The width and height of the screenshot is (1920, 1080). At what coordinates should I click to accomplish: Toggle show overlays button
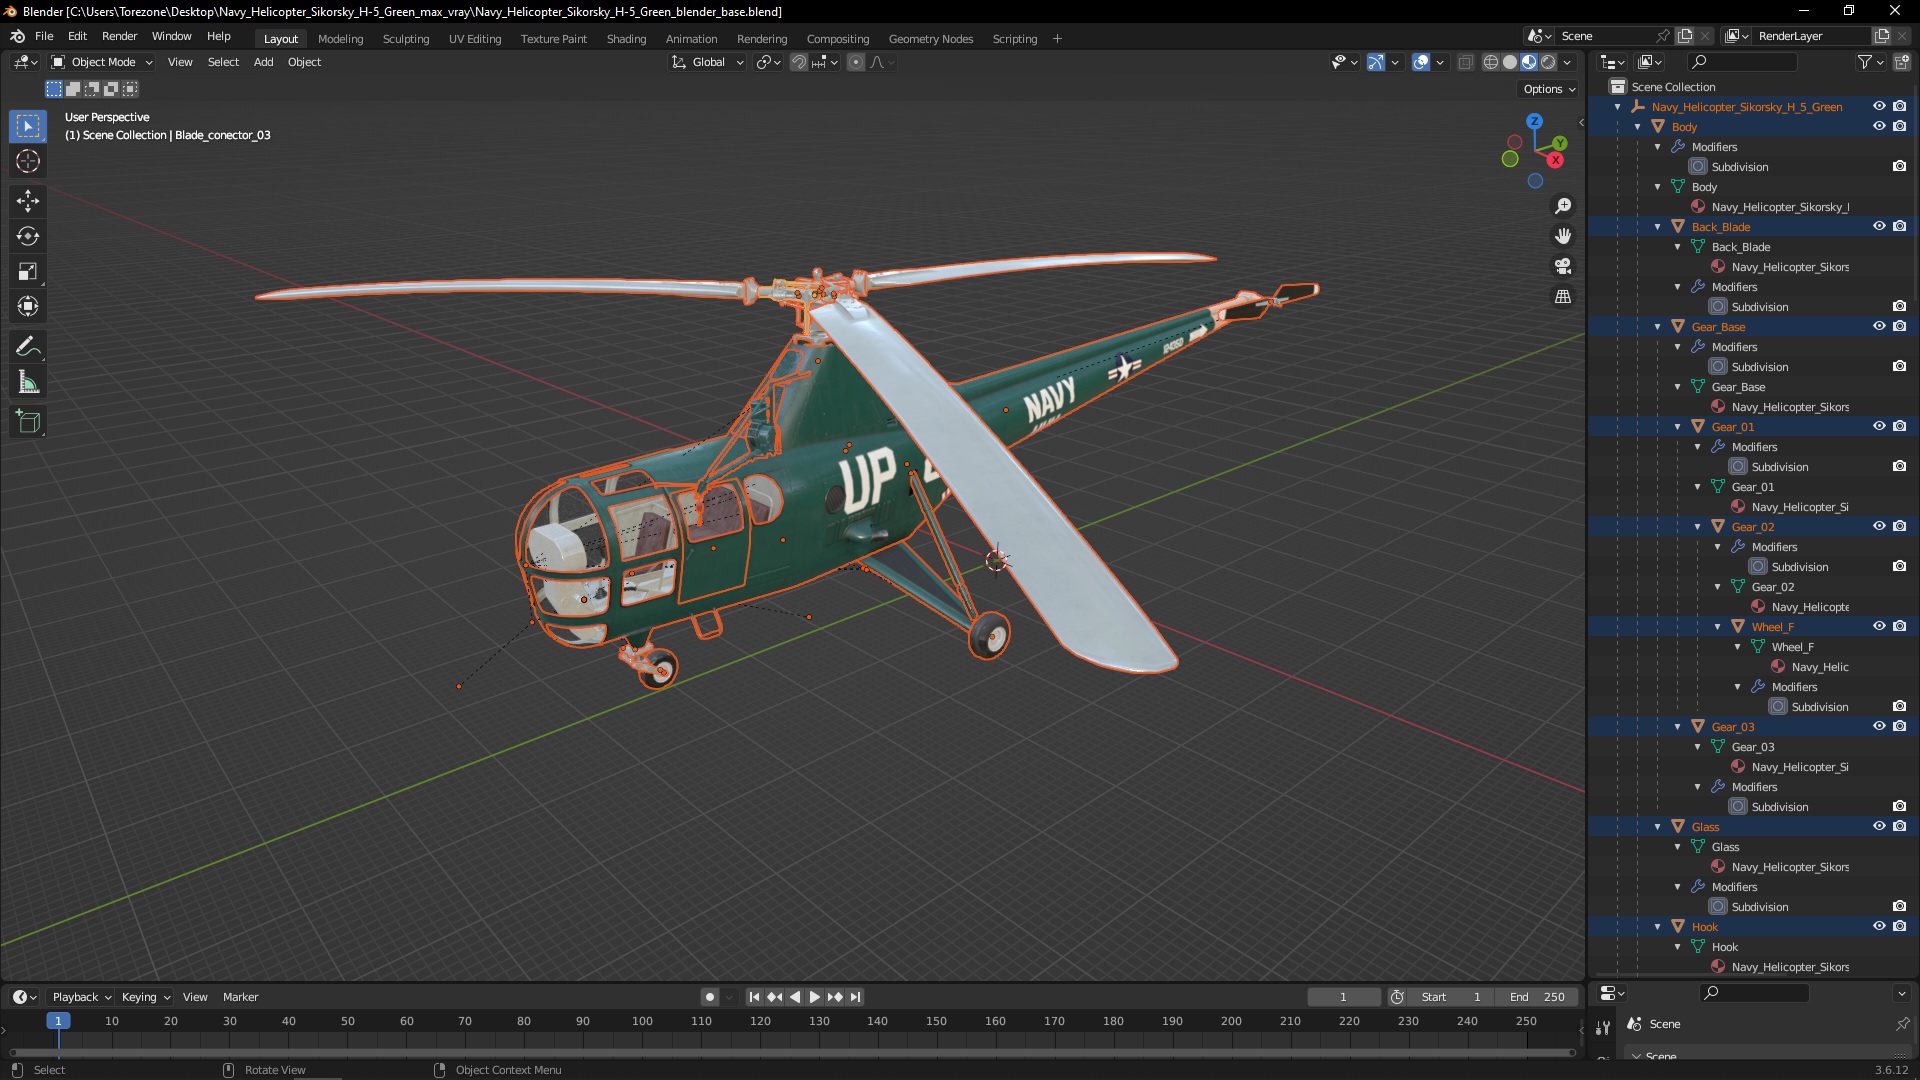(1421, 62)
